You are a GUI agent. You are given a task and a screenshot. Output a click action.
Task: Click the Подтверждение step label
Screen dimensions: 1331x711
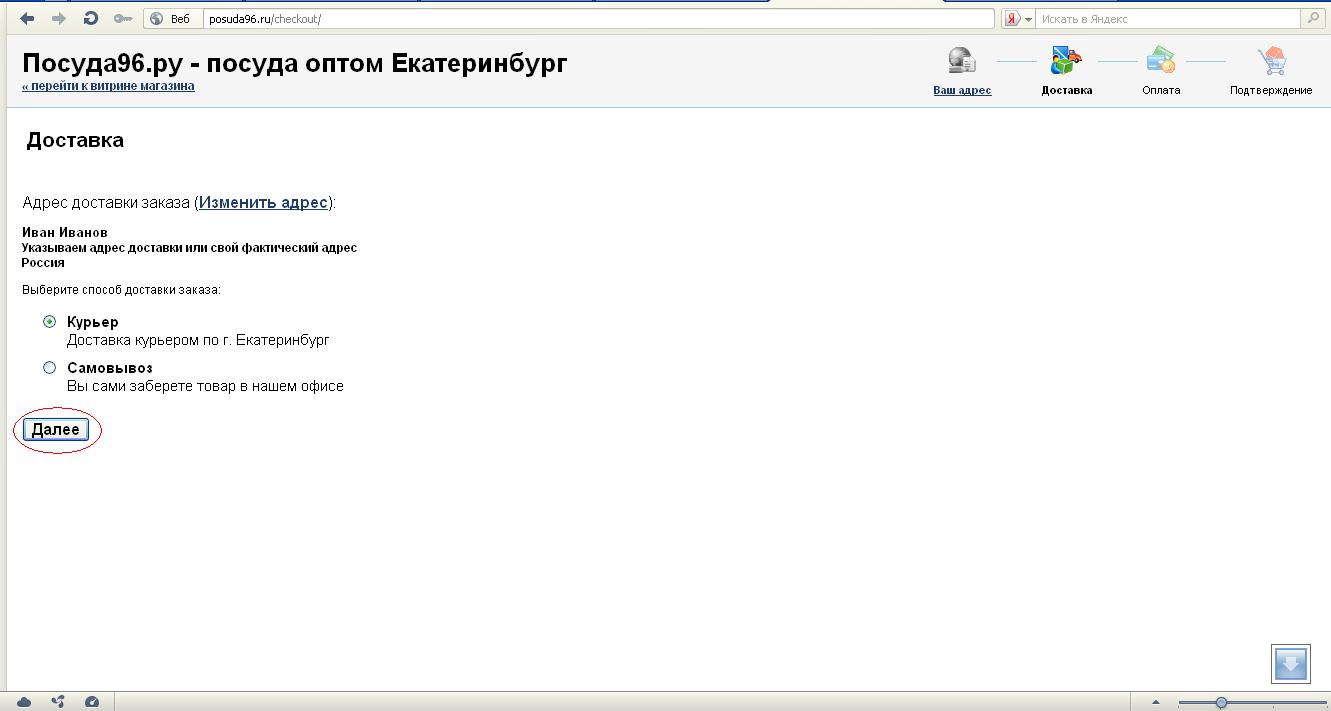(1271, 90)
